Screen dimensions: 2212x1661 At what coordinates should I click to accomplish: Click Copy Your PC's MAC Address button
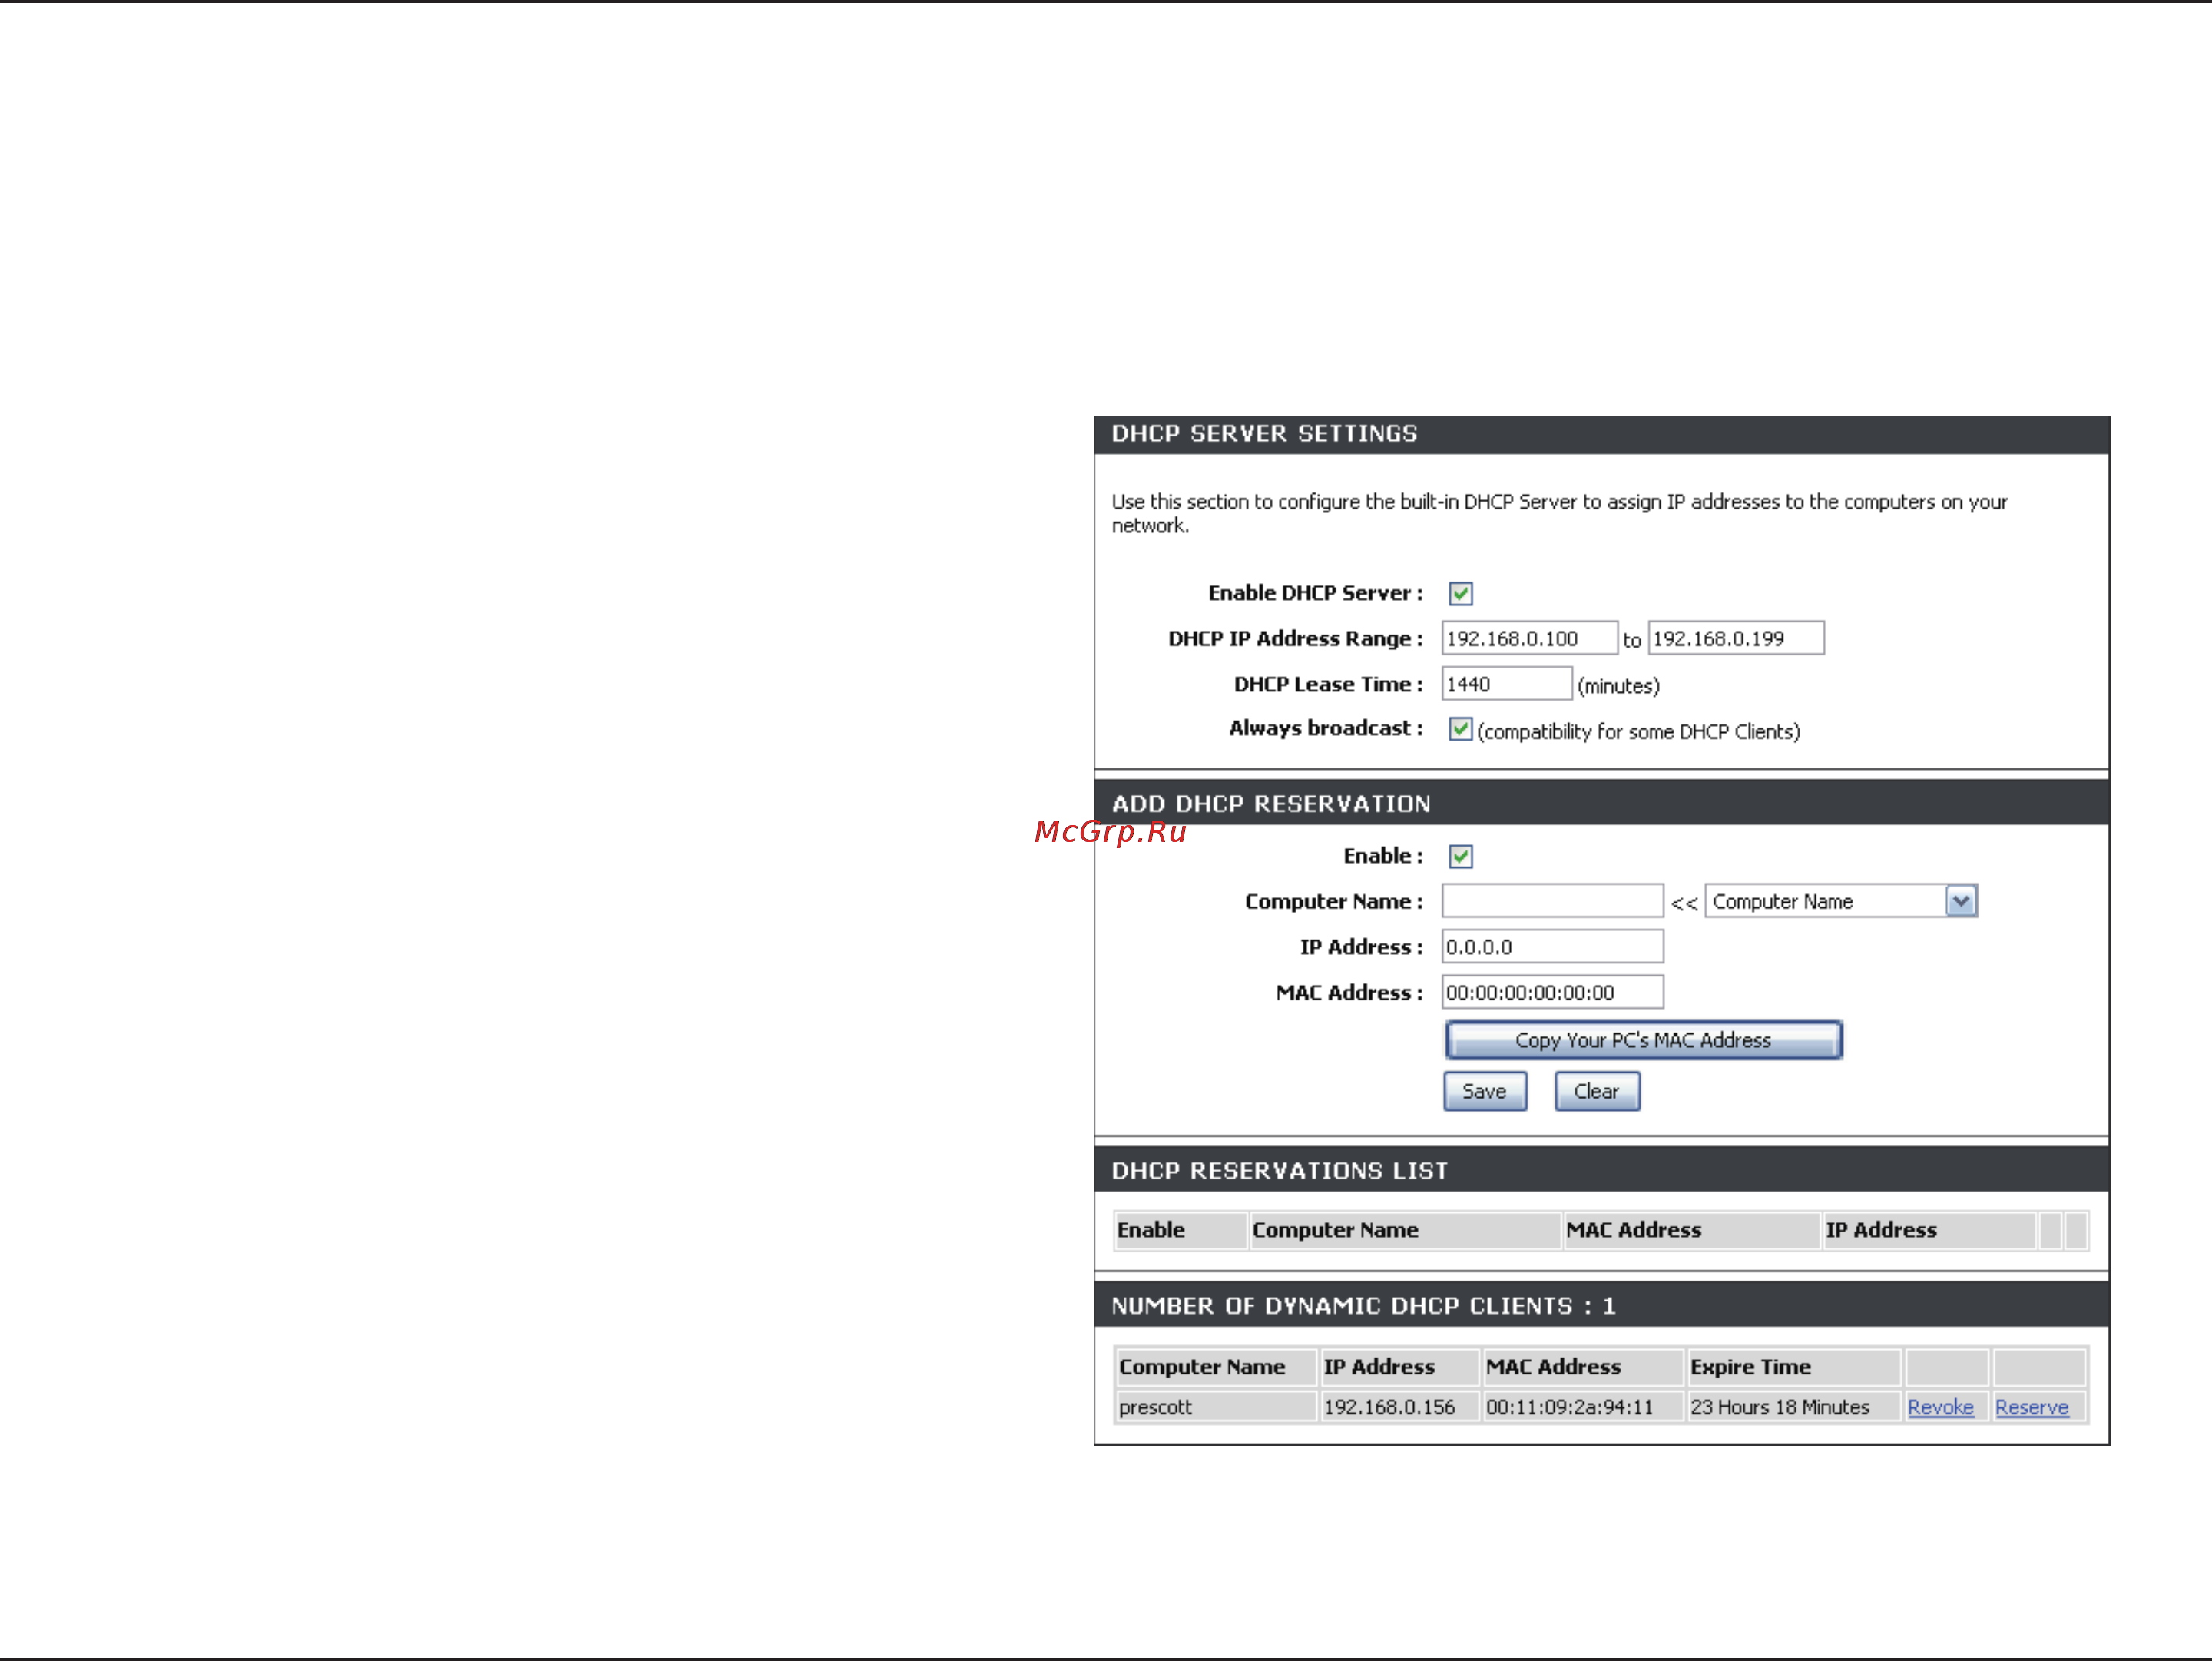pos(1643,1040)
